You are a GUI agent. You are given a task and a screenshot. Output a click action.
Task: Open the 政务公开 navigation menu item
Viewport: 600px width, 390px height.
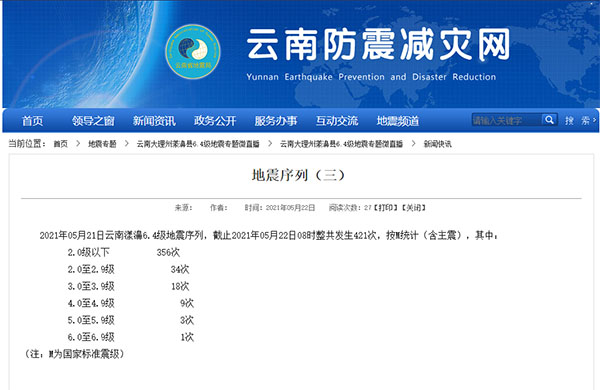coord(215,121)
